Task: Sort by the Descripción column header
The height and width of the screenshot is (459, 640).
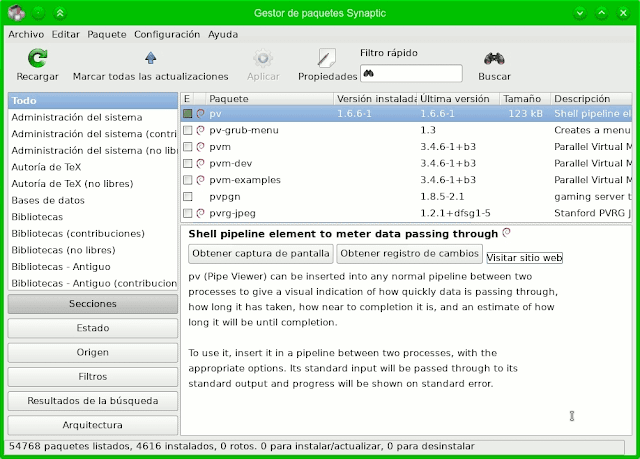Action: (591, 99)
